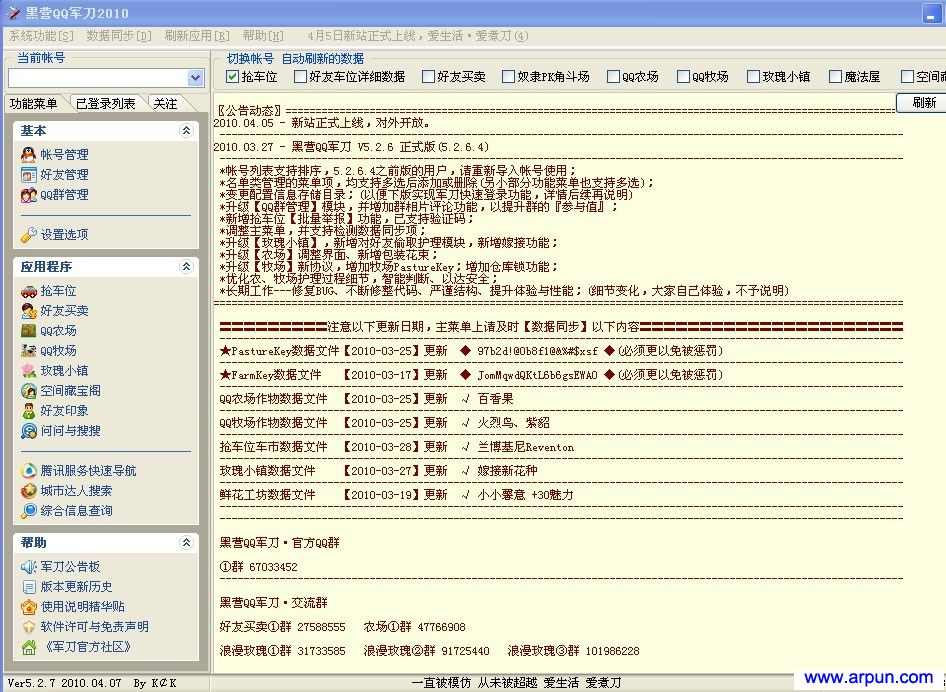
Task: Launch QQ农场 farm icon
Action: [x=28, y=331]
